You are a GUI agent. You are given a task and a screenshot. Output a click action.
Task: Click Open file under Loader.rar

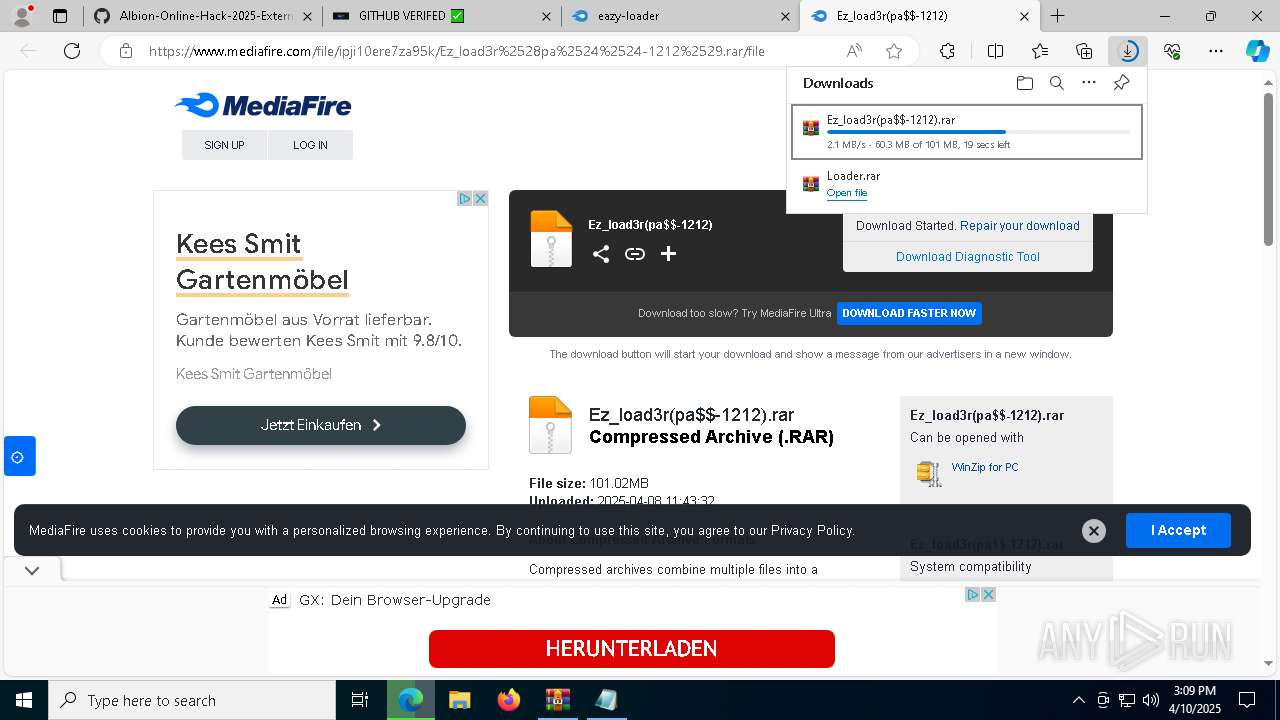pyautogui.click(x=847, y=193)
